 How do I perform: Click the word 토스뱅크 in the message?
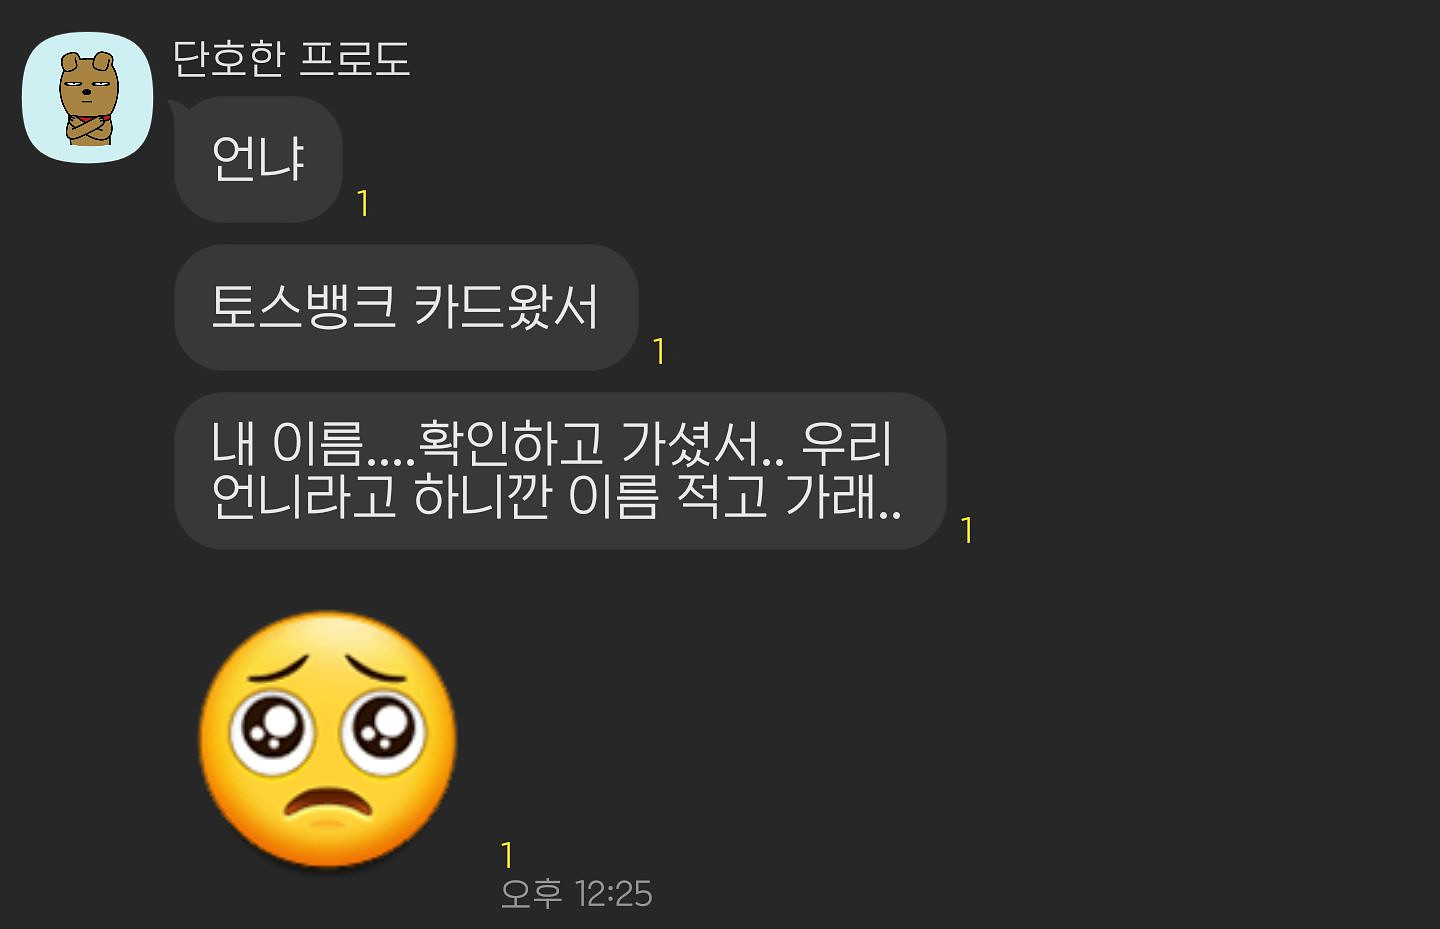303,307
